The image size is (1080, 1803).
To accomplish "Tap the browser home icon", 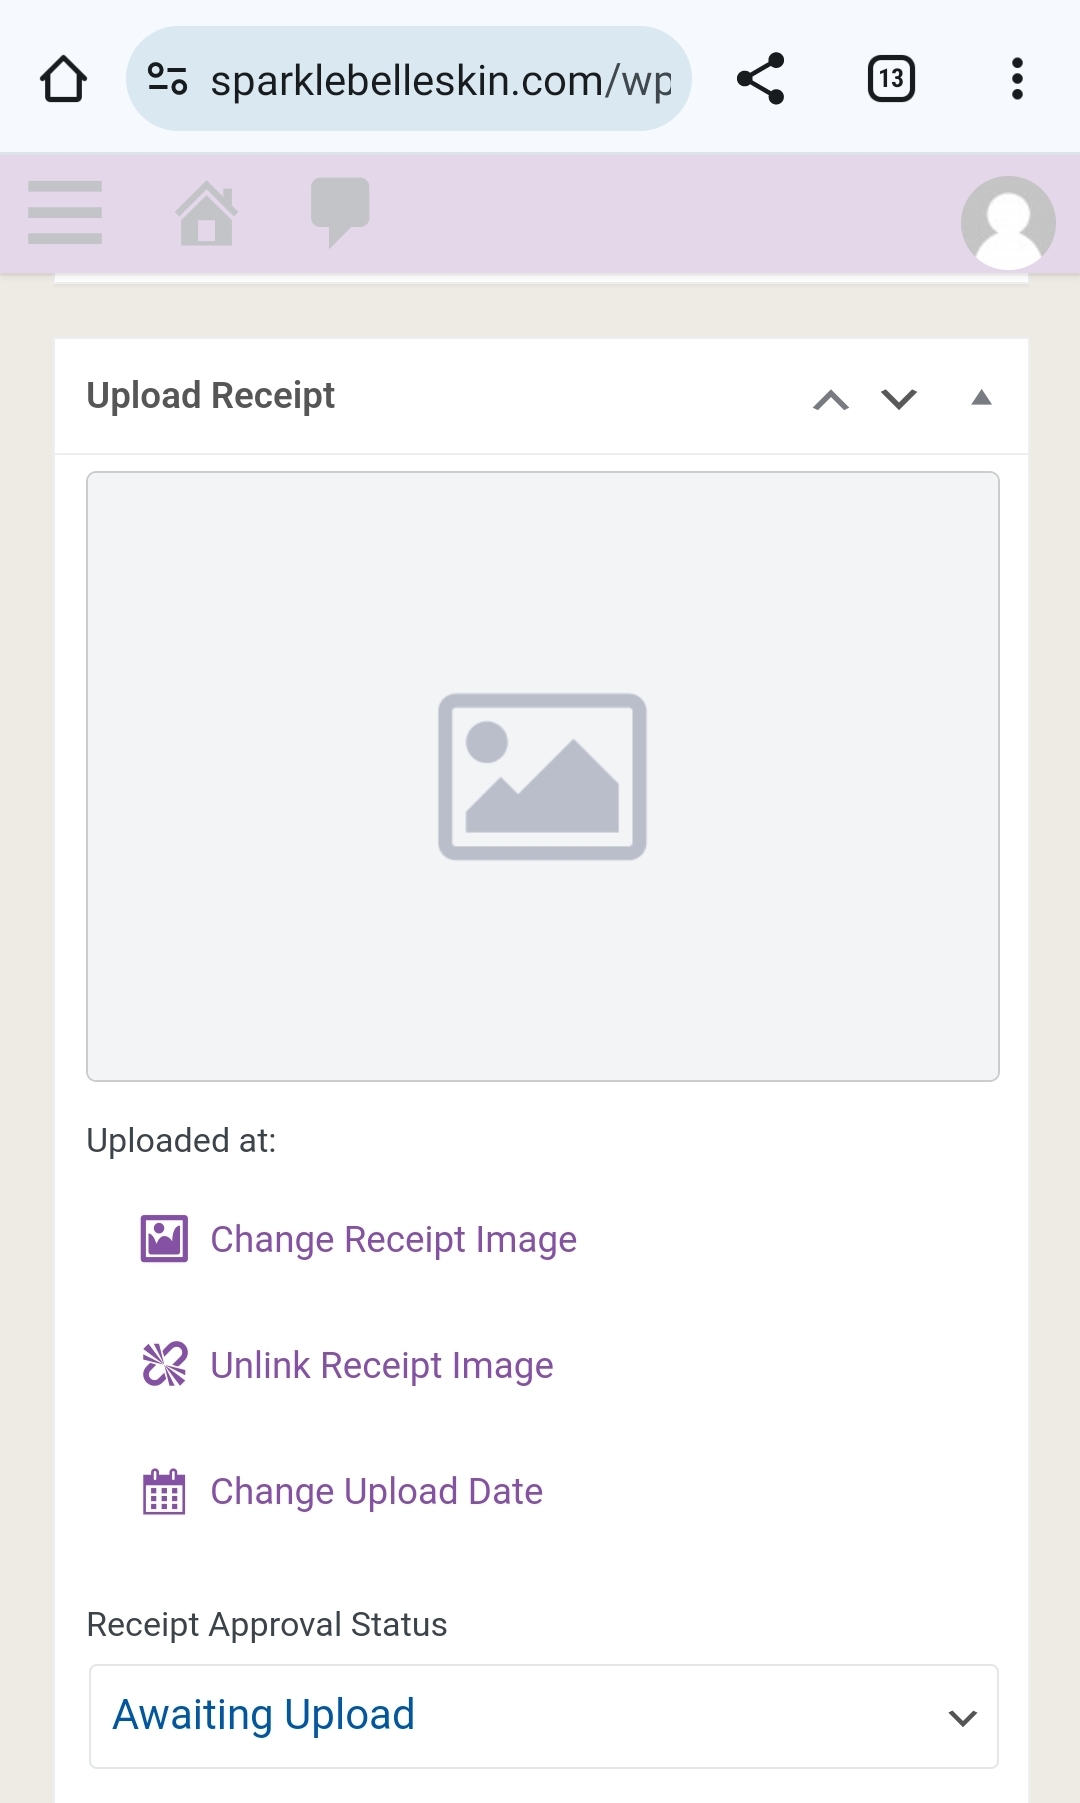I will (63, 79).
